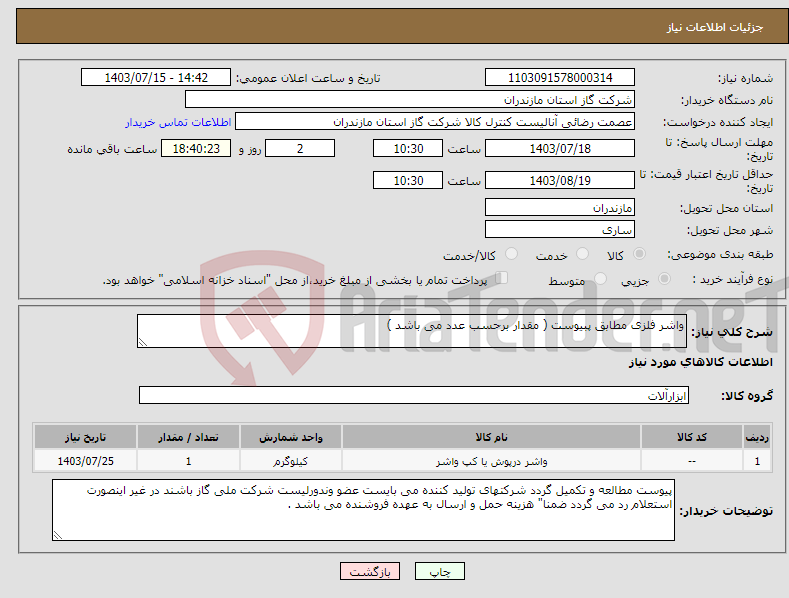Click the تعداد / مقدار column header
789x598 pixels.
click(188, 437)
